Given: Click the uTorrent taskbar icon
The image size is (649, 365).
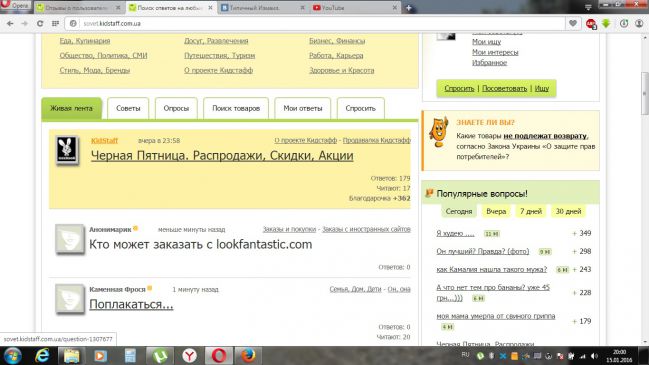Looking at the screenshot, I should point(160,355).
